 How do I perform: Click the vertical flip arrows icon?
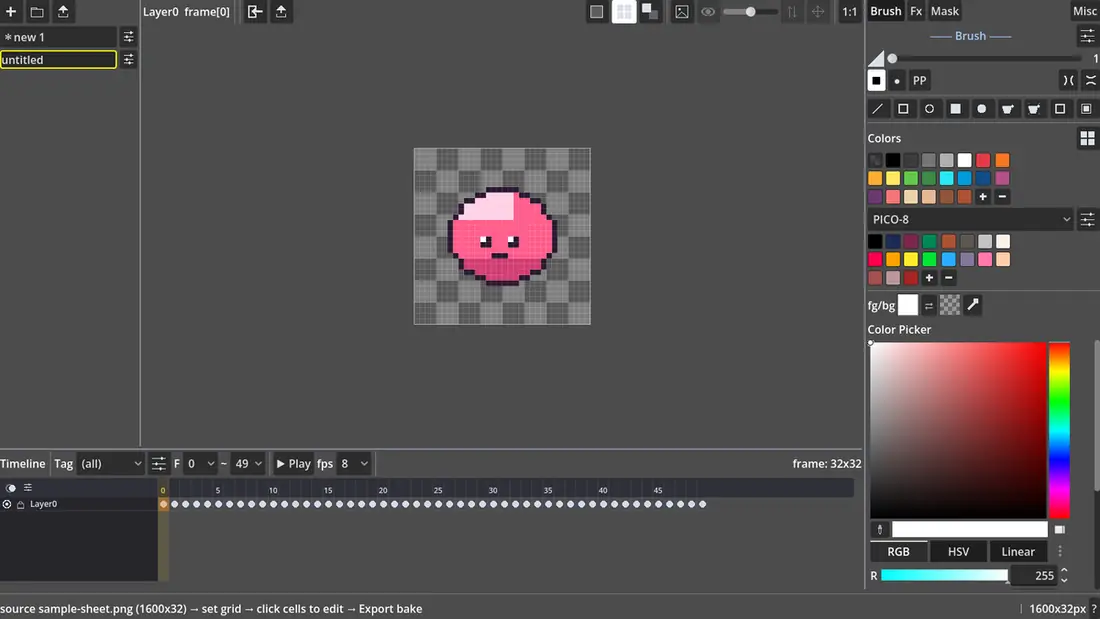791,11
